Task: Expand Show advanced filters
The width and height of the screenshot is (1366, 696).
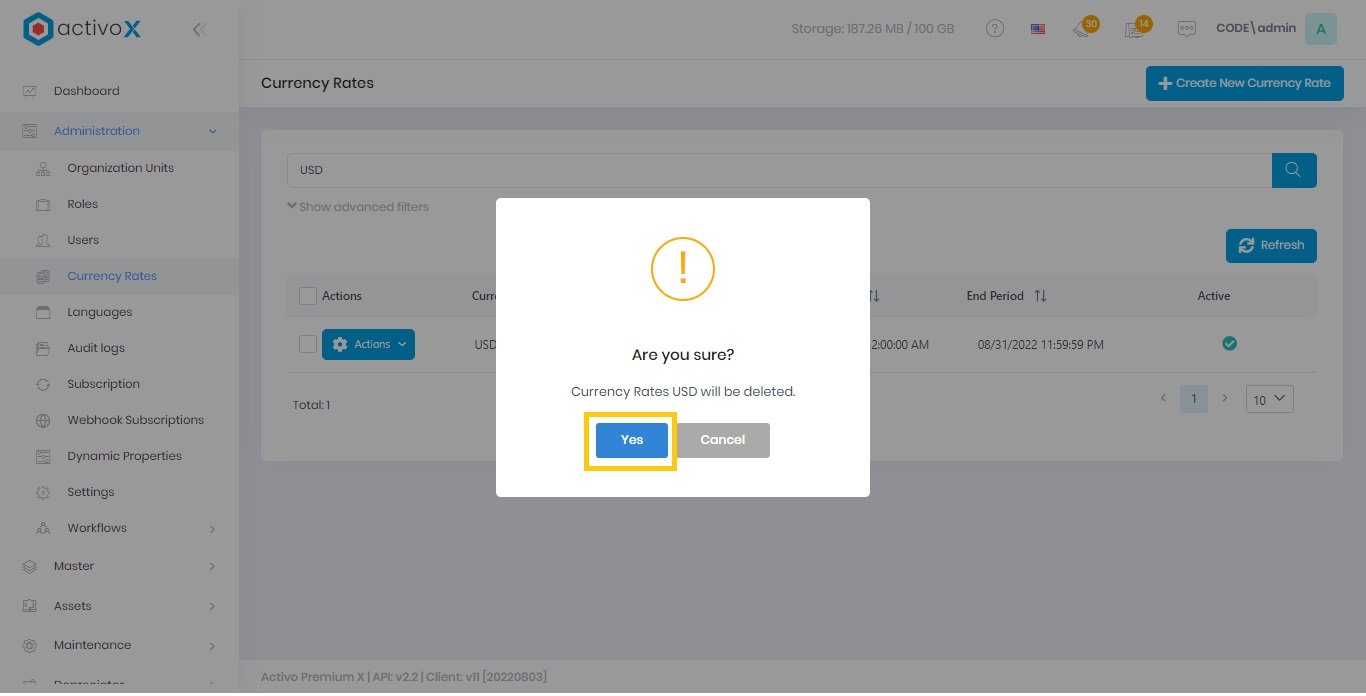Action: [358, 207]
